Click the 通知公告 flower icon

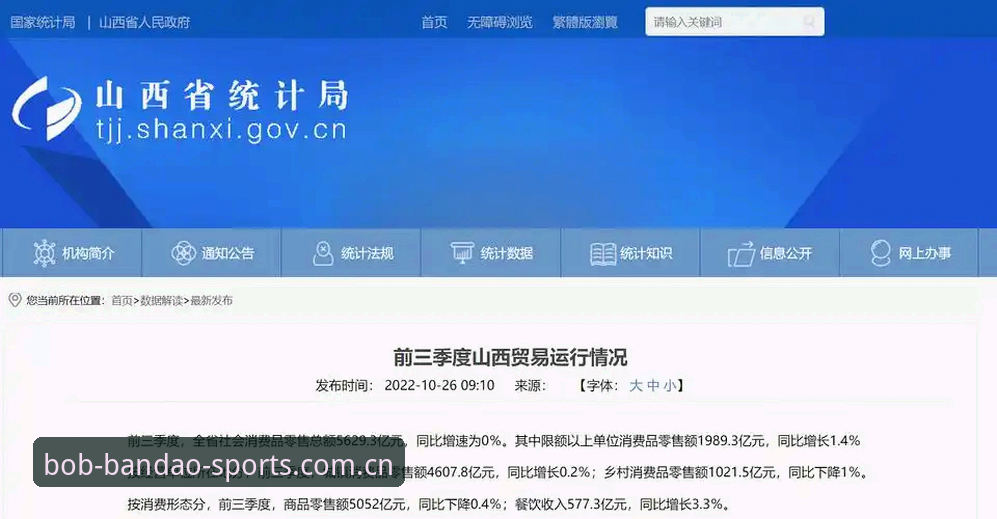coord(183,253)
